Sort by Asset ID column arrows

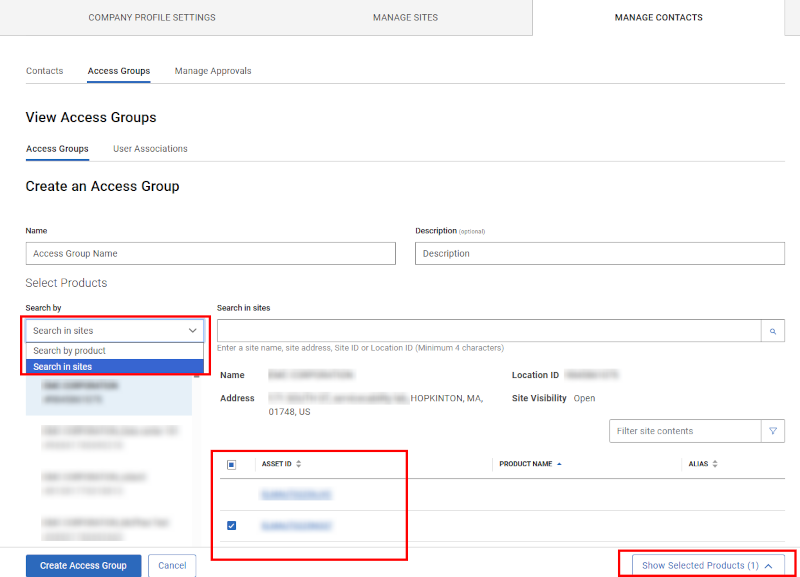point(298,464)
